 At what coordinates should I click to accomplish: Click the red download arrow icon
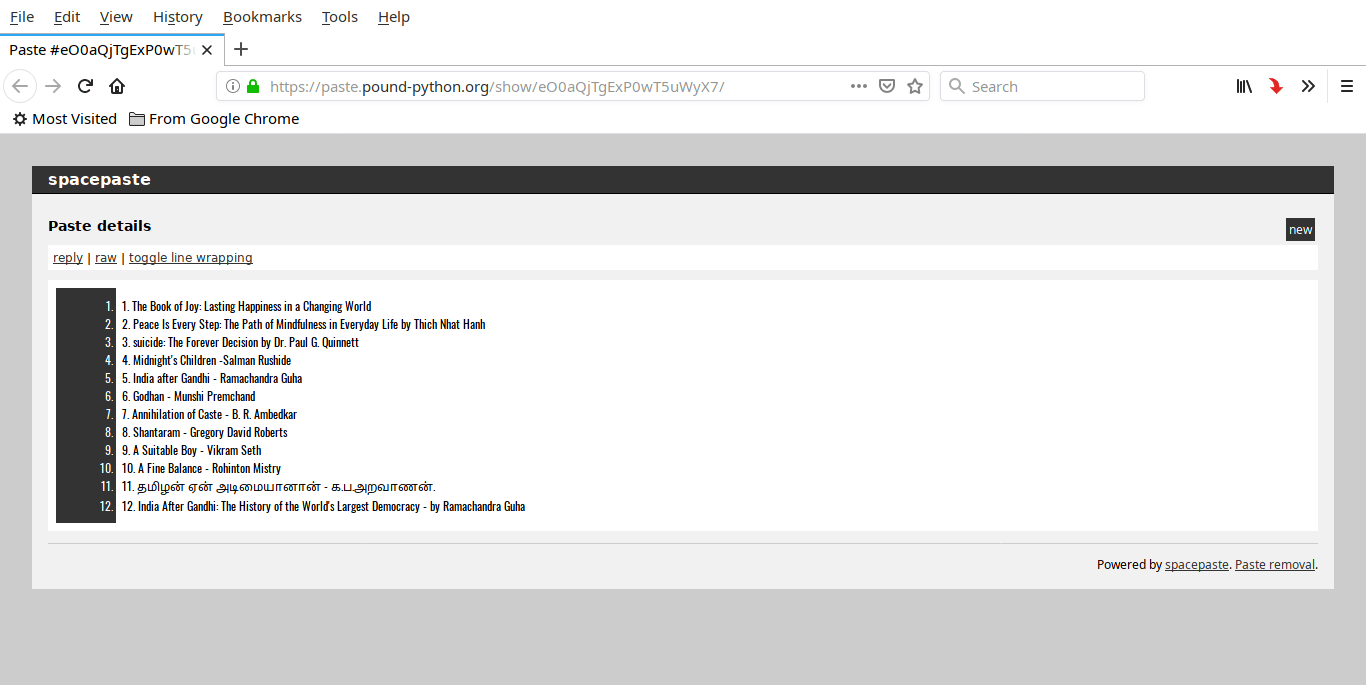1276,86
